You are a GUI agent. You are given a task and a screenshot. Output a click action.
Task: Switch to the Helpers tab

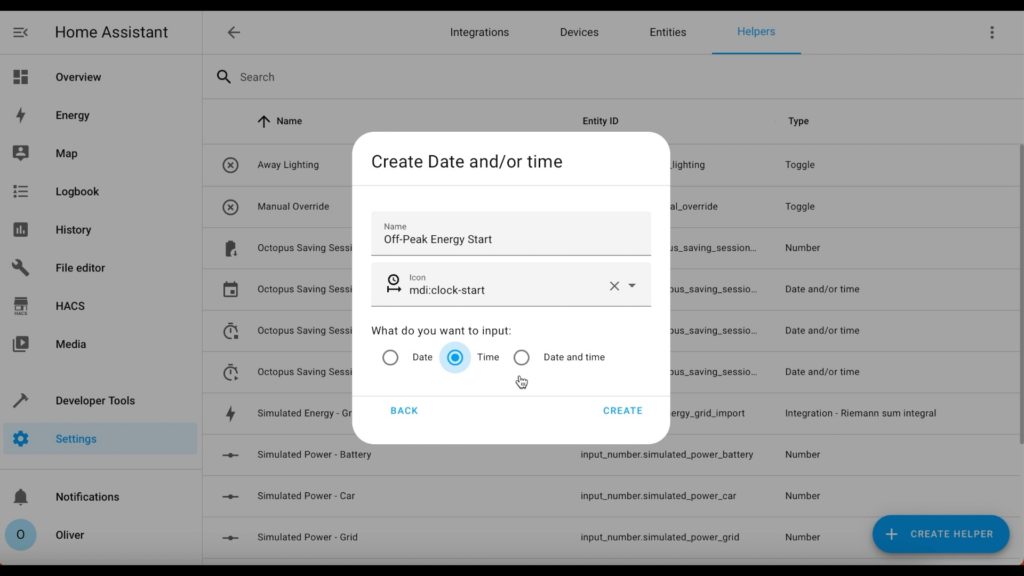756,31
